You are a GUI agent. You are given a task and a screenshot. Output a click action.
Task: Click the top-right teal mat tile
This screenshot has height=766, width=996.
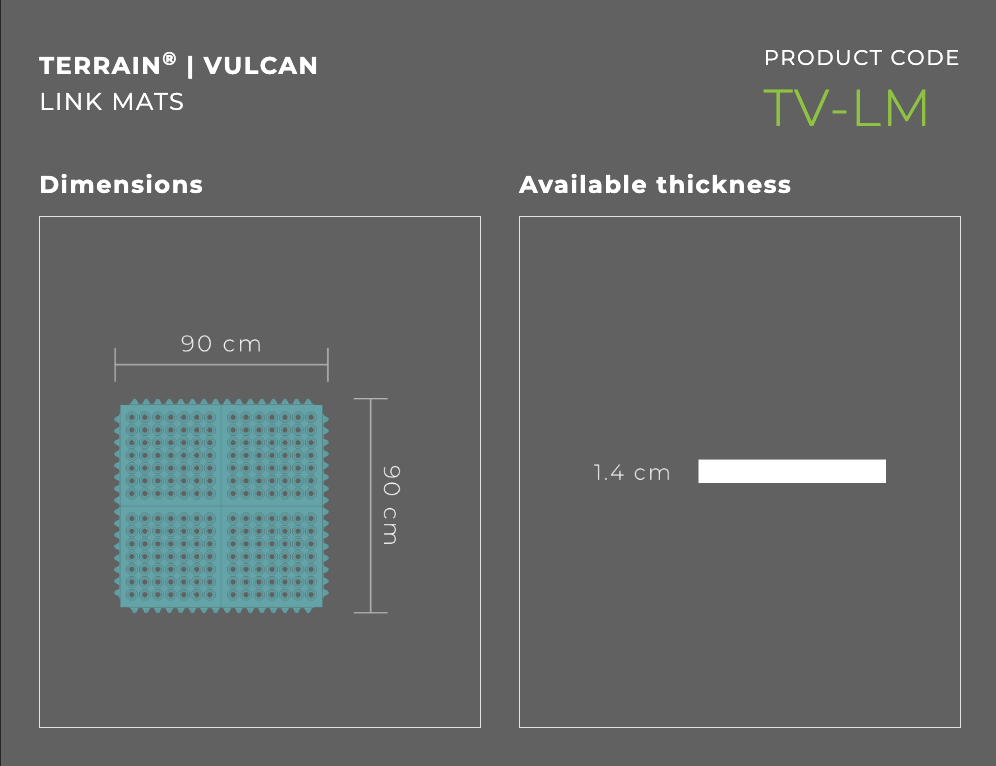(273, 455)
